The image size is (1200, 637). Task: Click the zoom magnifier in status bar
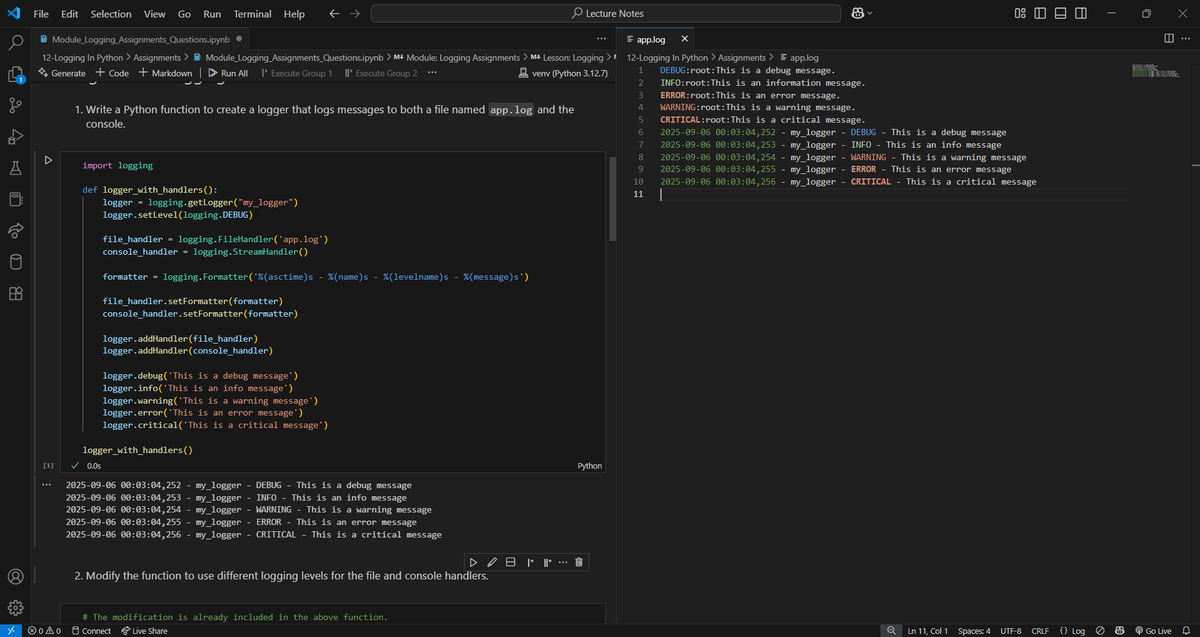point(891,631)
